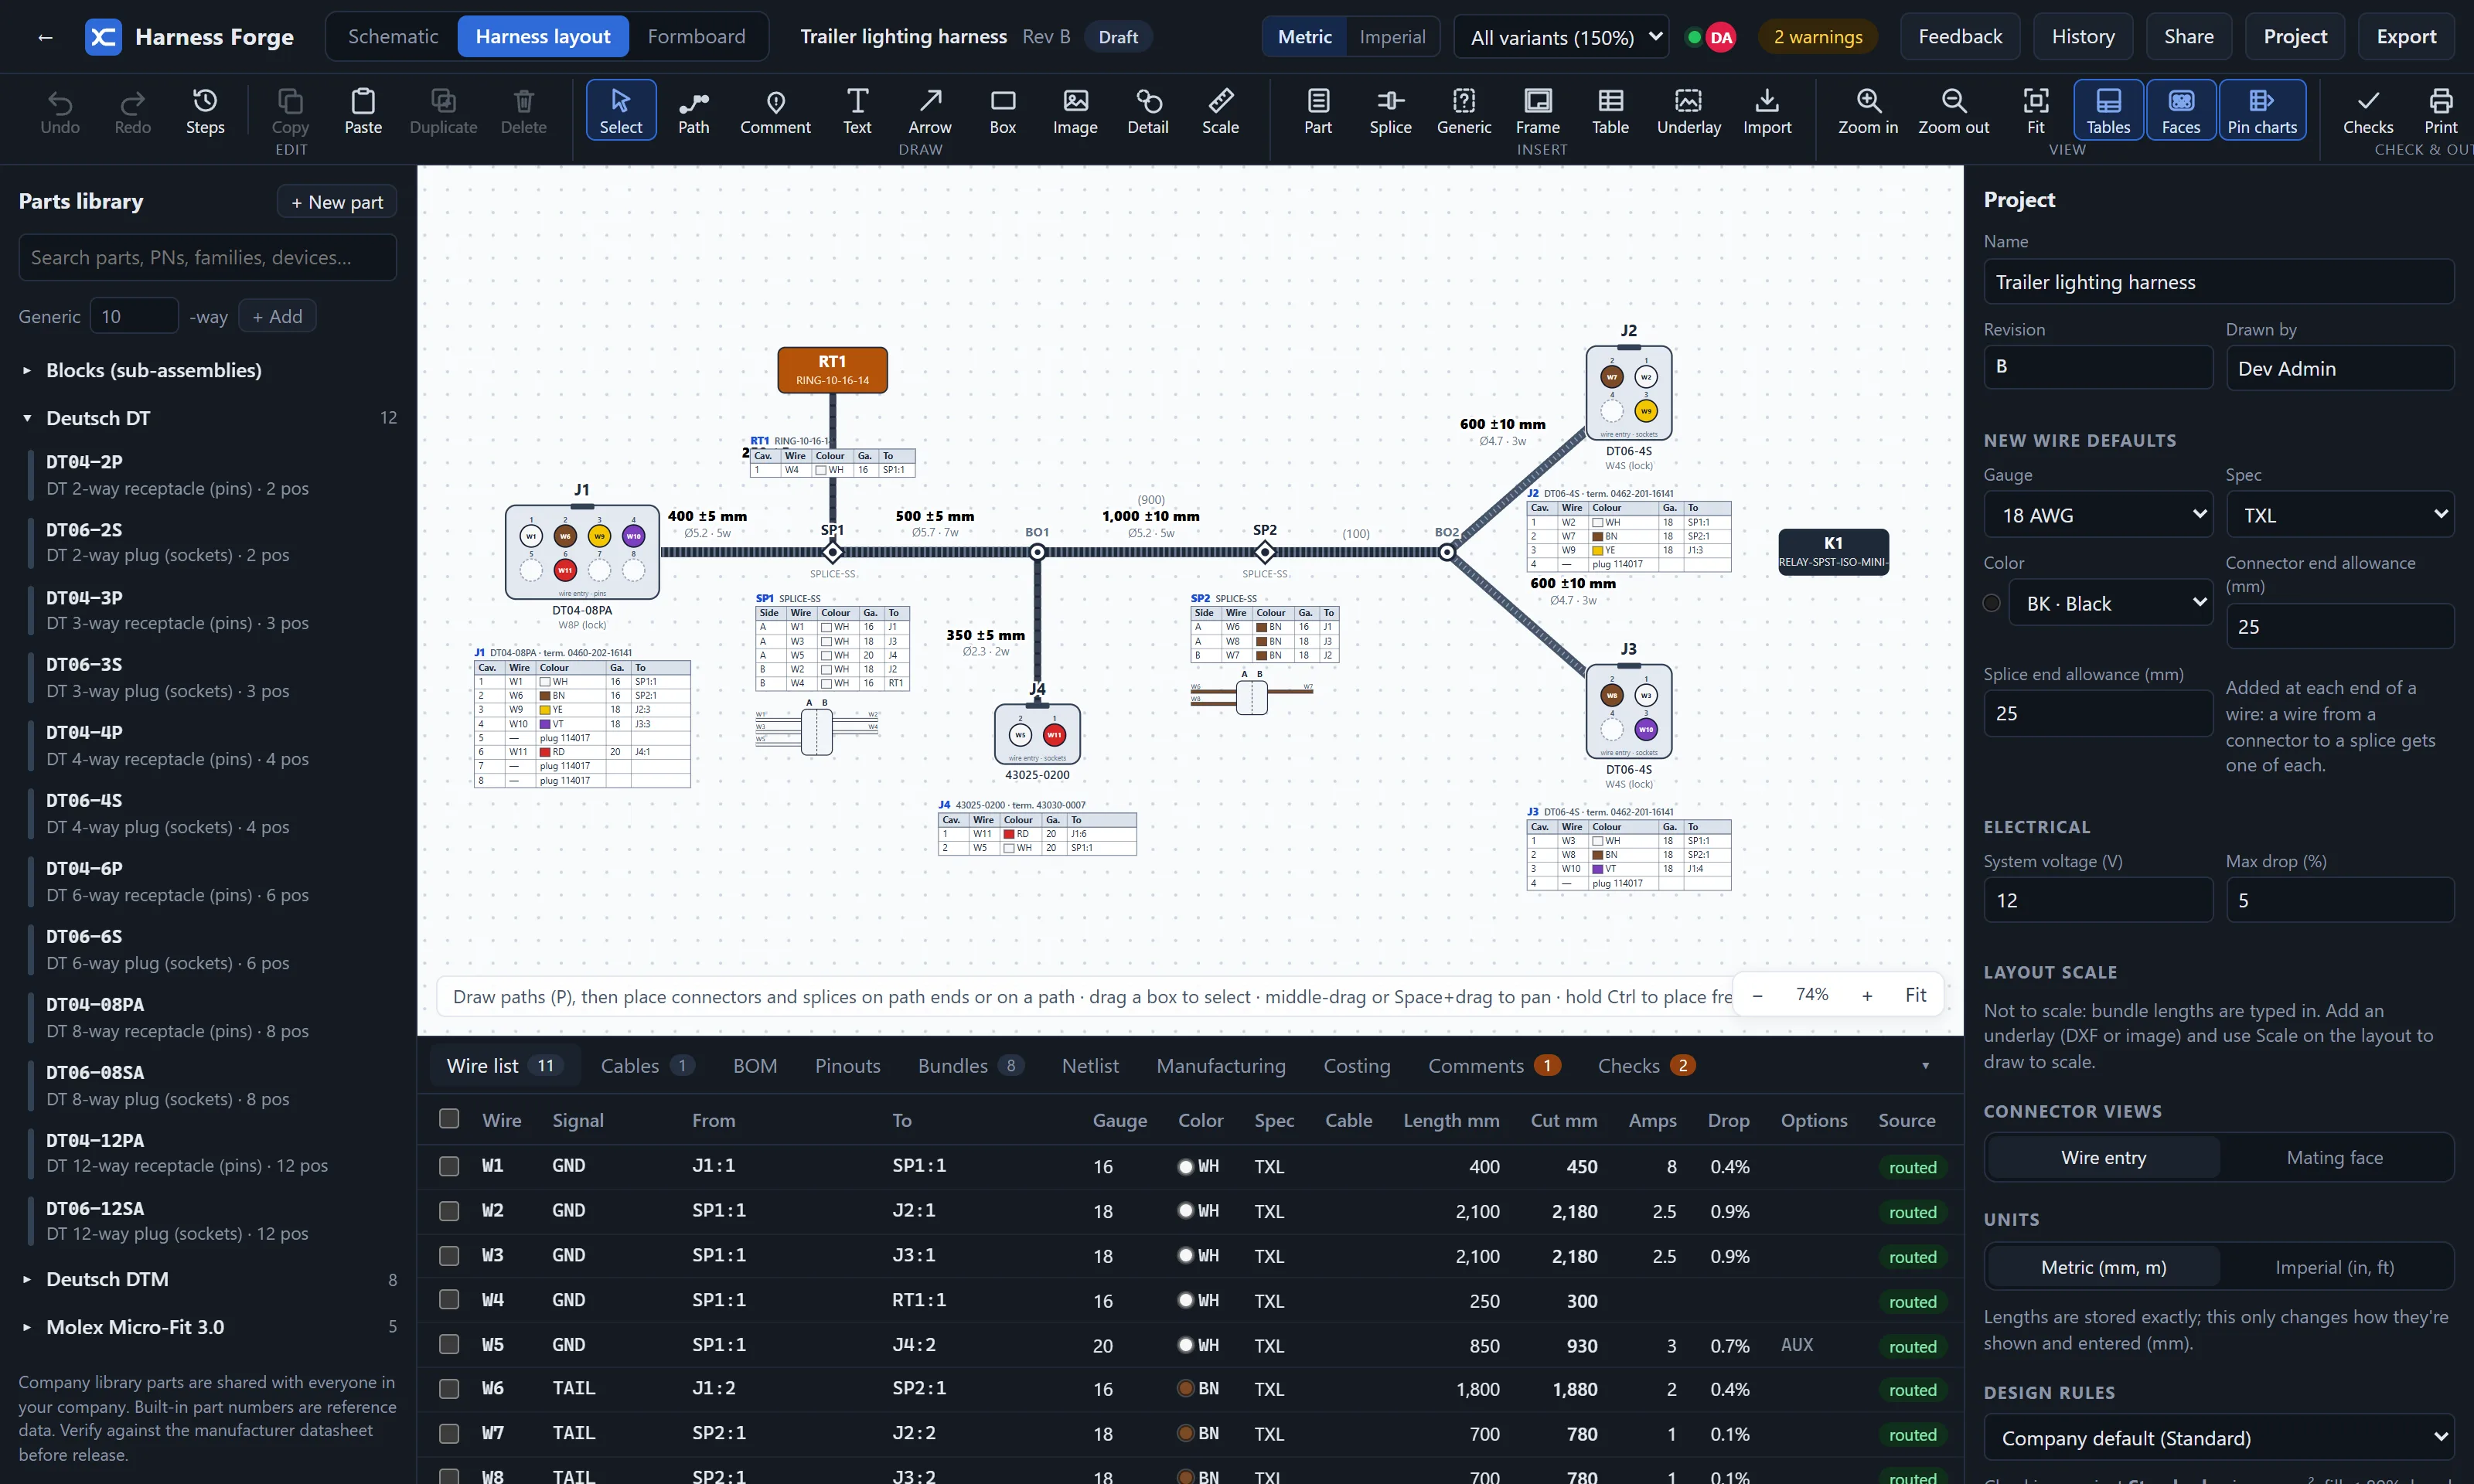The width and height of the screenshot is (2474, 1484).
Task: Click the parts search field
Action: pos(208,258)
